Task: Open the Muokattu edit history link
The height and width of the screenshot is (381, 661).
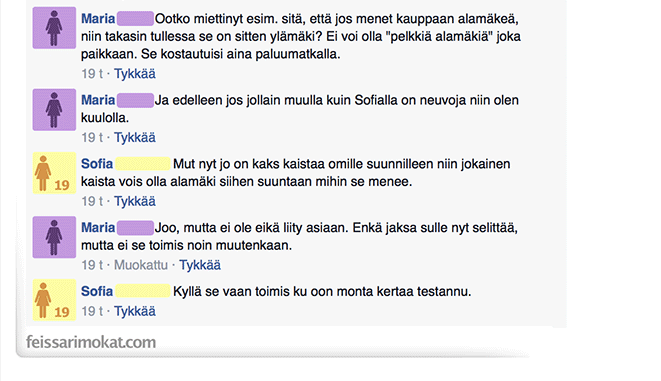Action: point(141,265)
